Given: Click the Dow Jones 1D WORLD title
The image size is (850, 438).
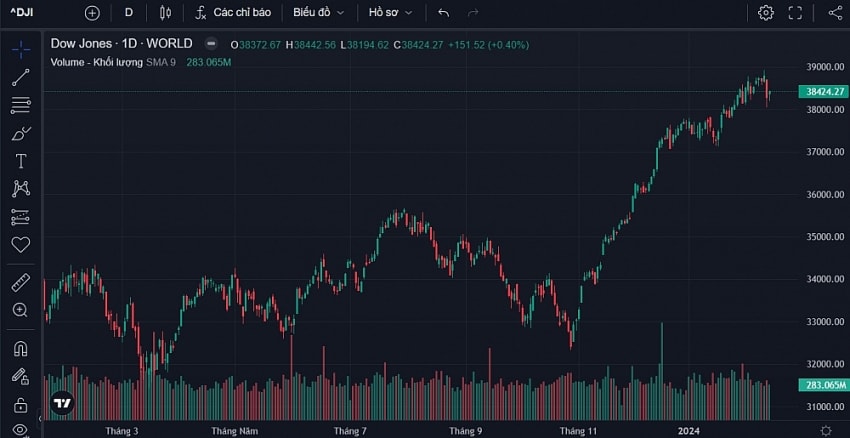Looking at the screenshot, I should click(121, 43).
